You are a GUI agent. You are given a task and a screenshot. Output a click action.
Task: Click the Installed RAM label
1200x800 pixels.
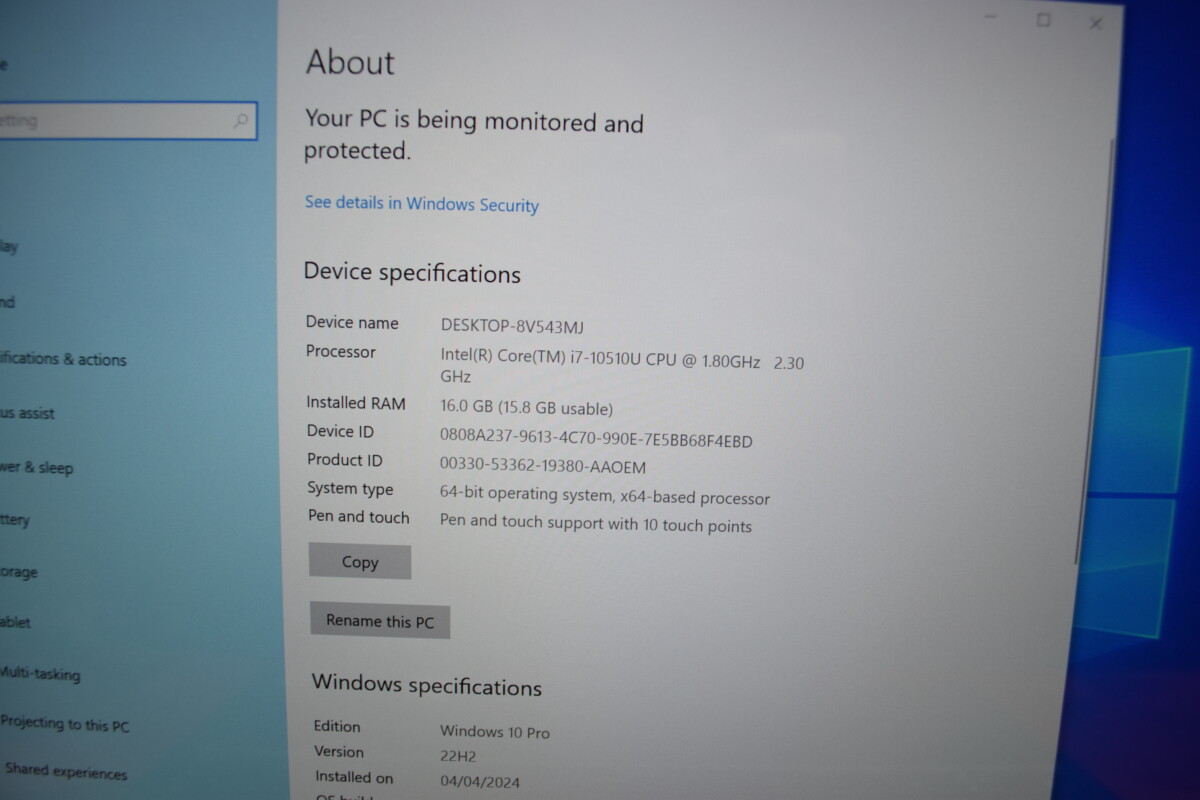356,403
